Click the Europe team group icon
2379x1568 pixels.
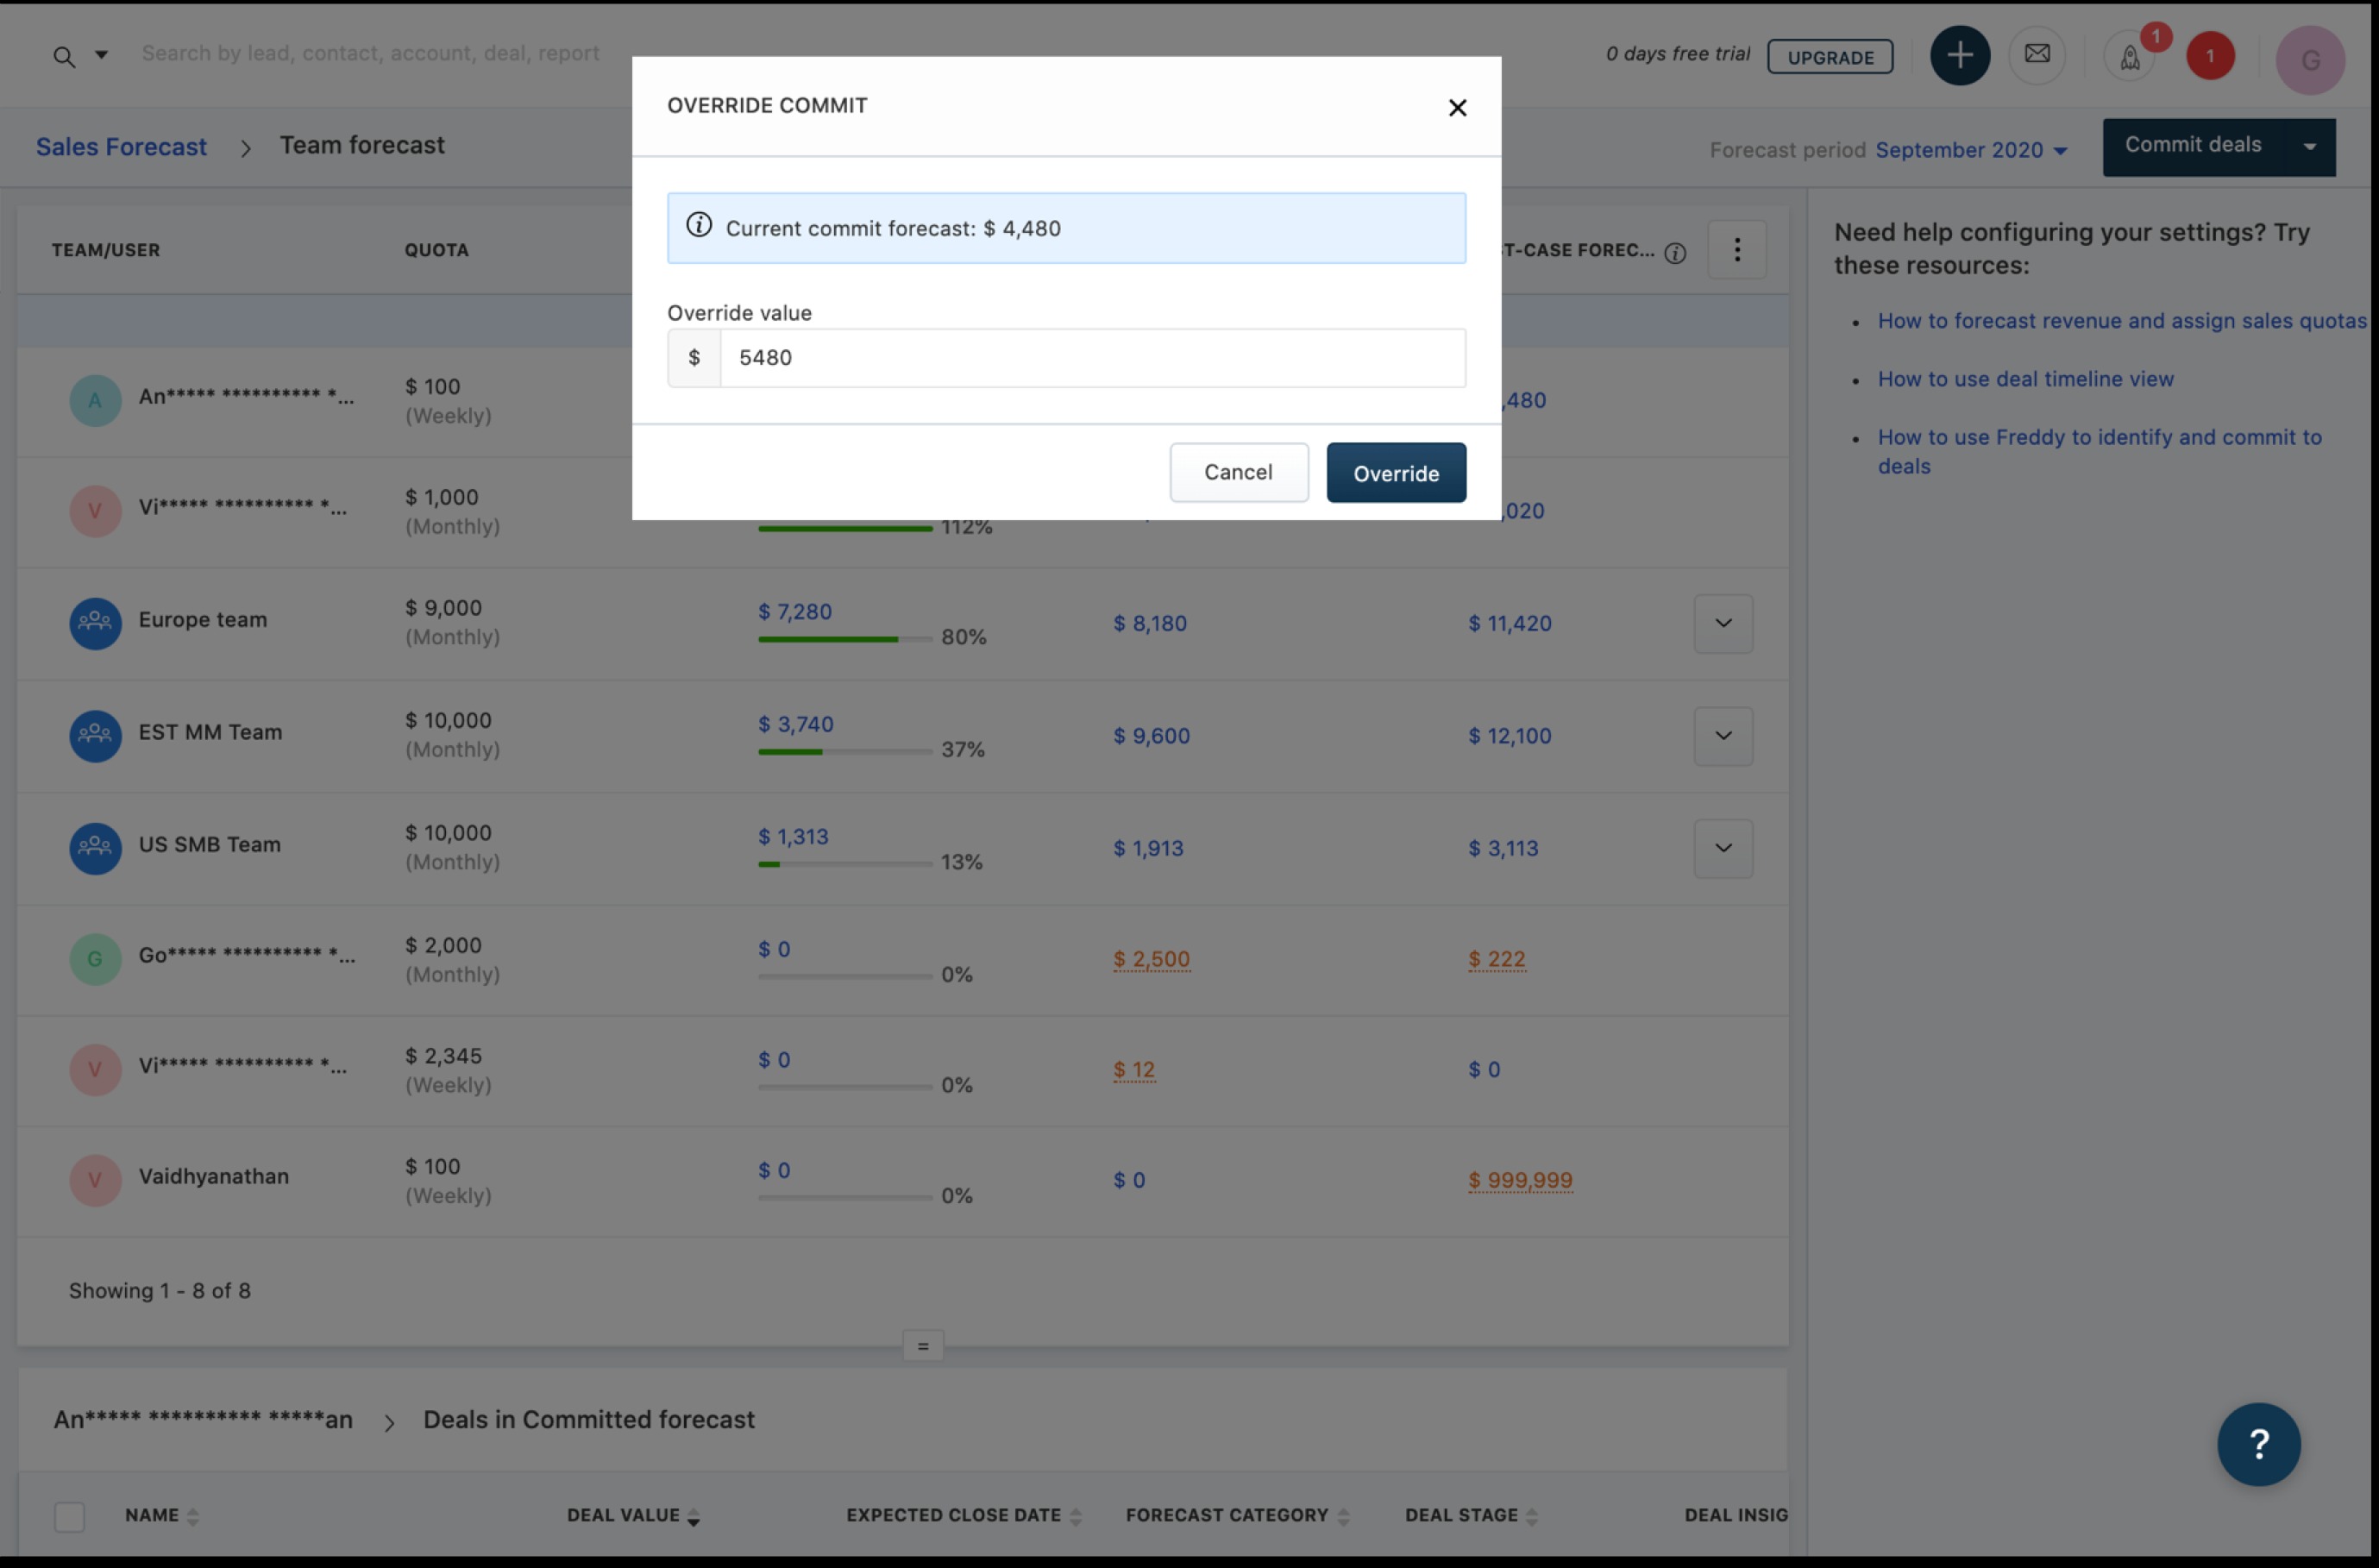[x=95, y=623]
